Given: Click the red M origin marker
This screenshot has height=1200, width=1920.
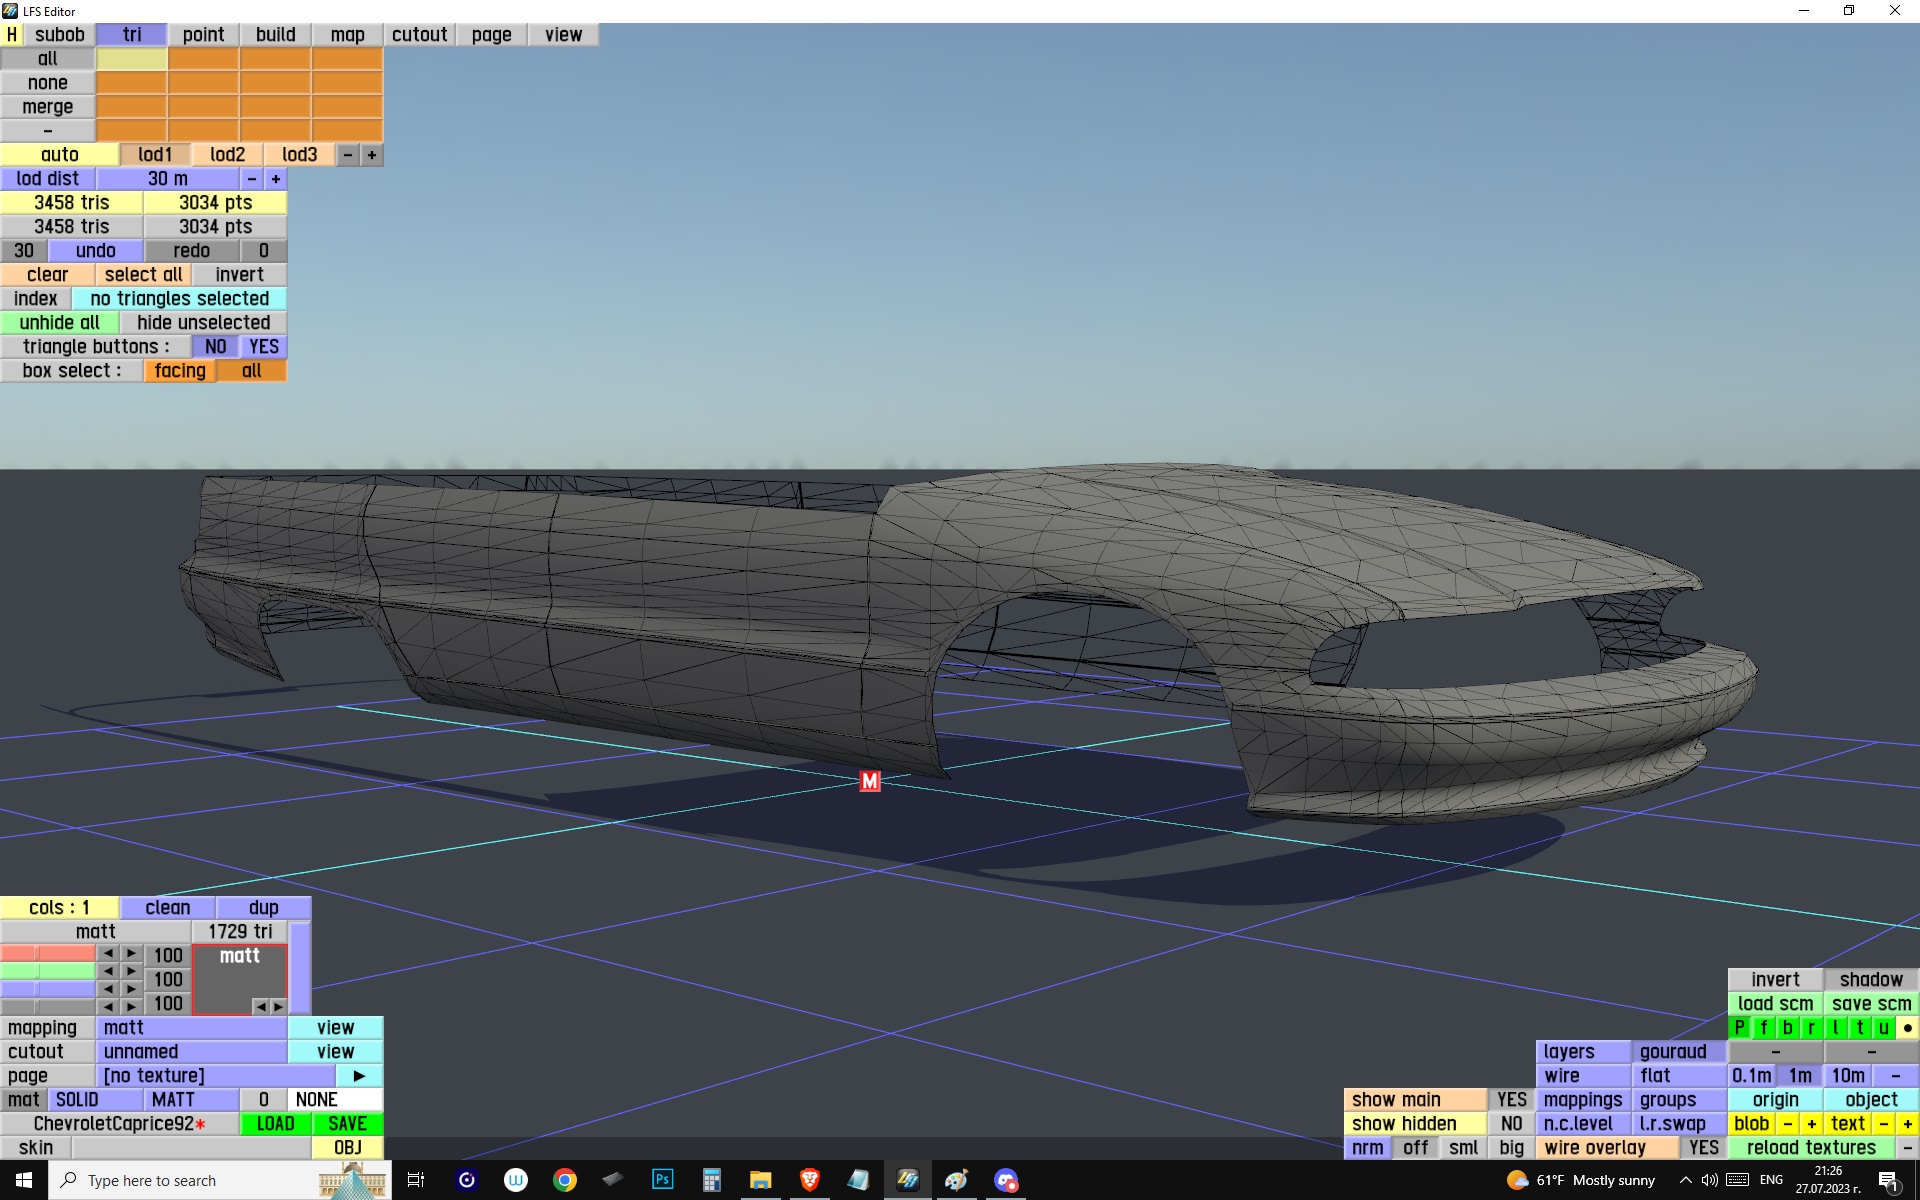Looking at the screenshot, I should tap(869, 781).
